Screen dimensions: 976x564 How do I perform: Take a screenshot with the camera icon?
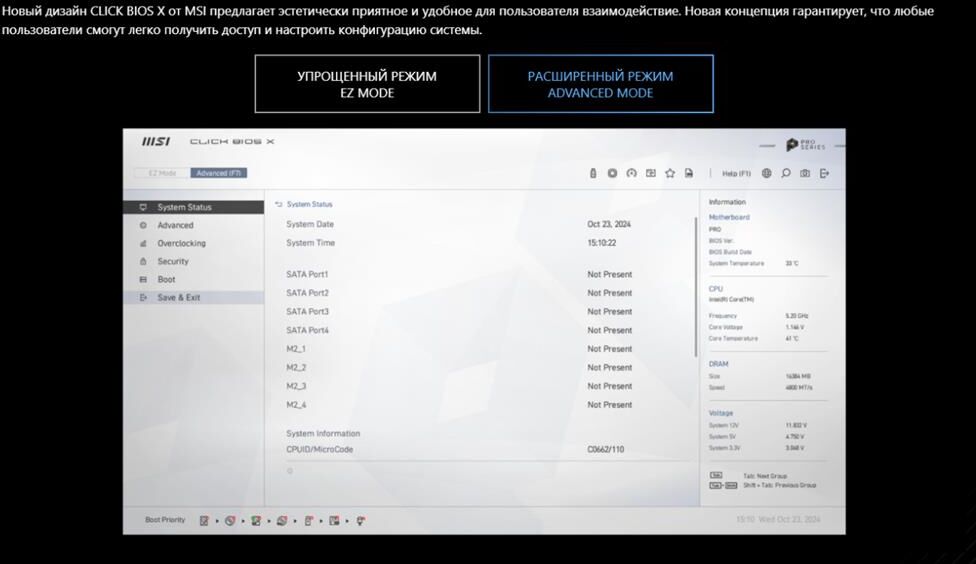coord(805,173)
